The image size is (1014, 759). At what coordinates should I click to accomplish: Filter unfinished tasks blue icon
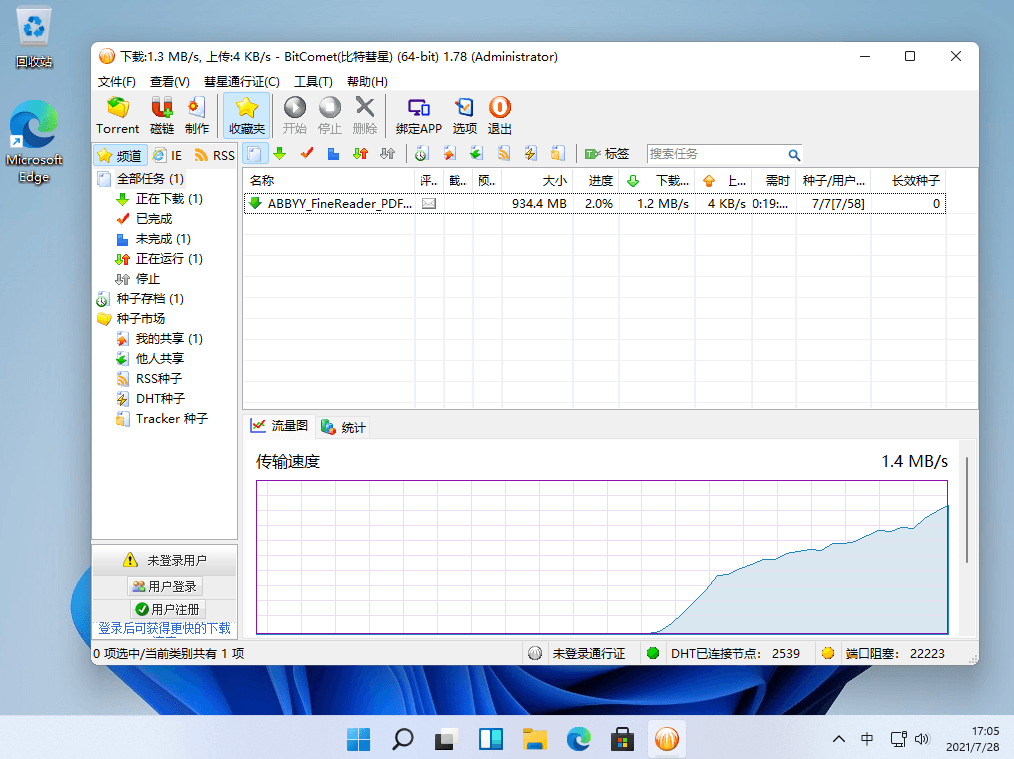[x=333, y=154]
